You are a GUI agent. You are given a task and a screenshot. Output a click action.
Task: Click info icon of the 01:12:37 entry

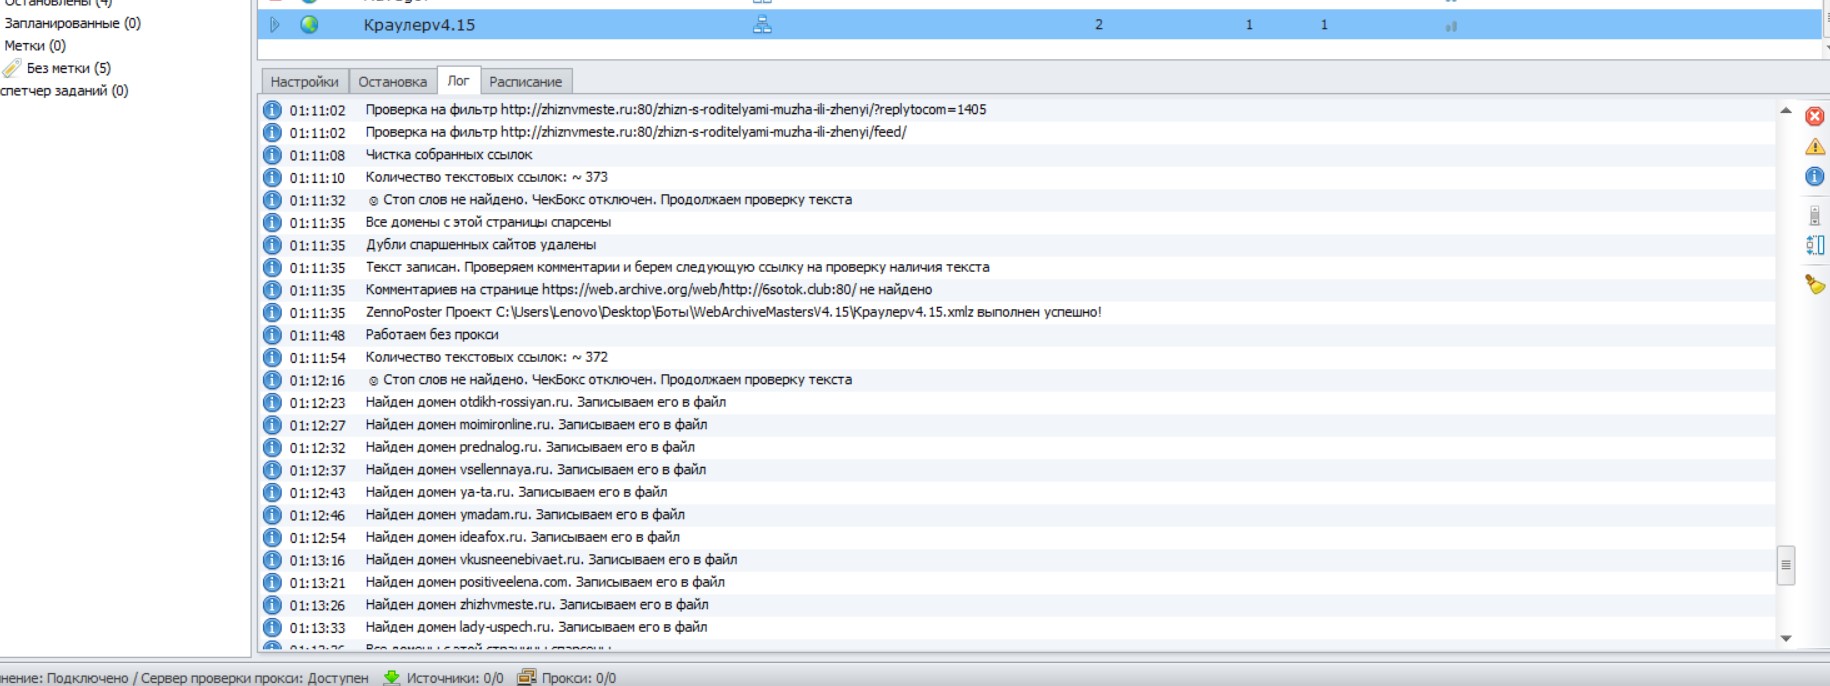[x=272, y=470]
